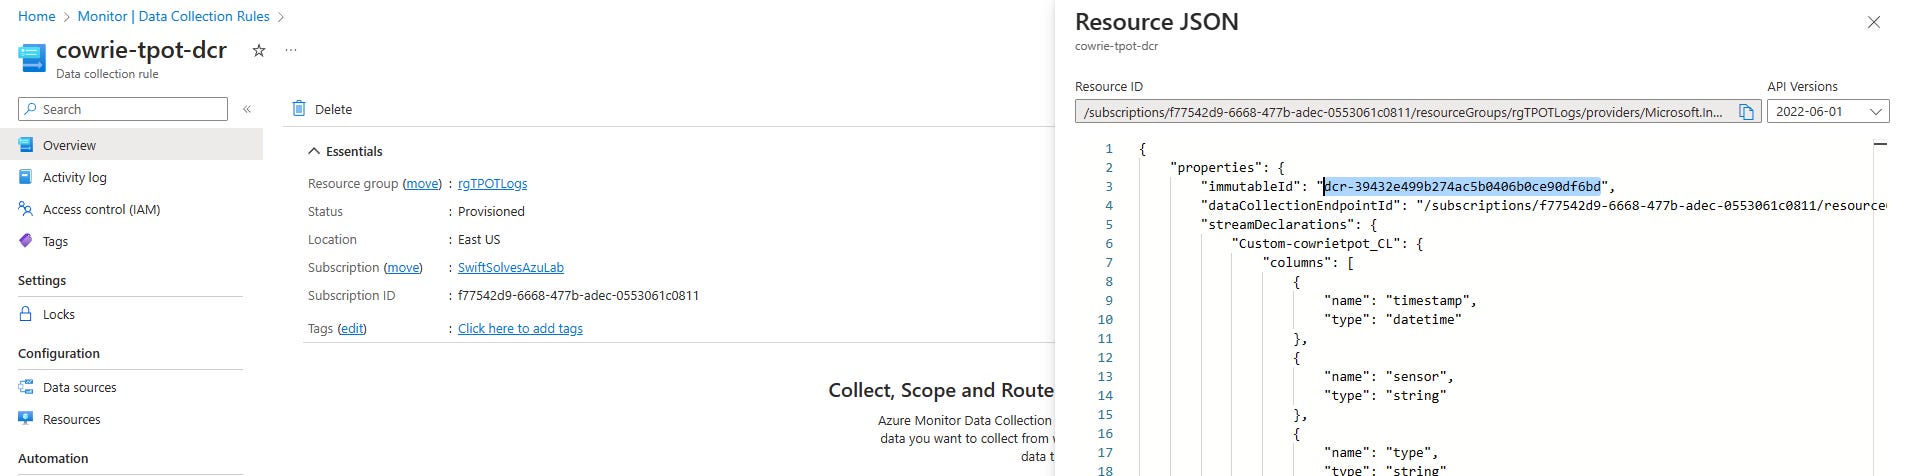Click the dataCollectionEndpointId JSON line

1543,205
